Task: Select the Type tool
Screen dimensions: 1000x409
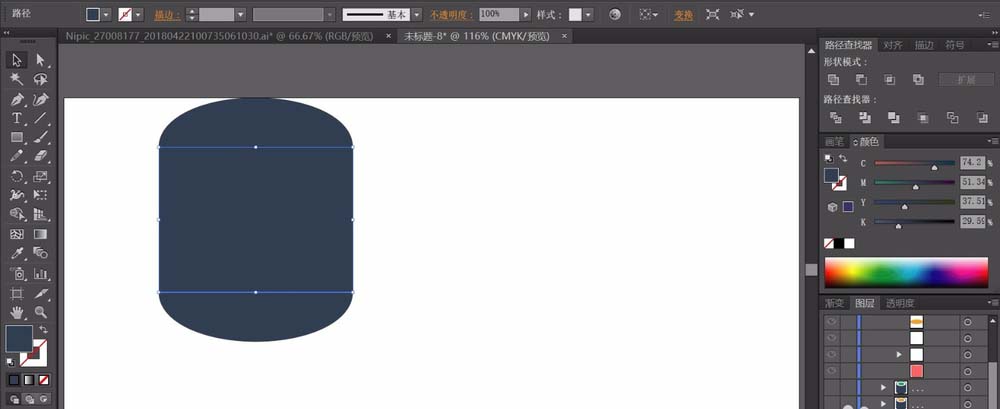Action: click(17, 118)
